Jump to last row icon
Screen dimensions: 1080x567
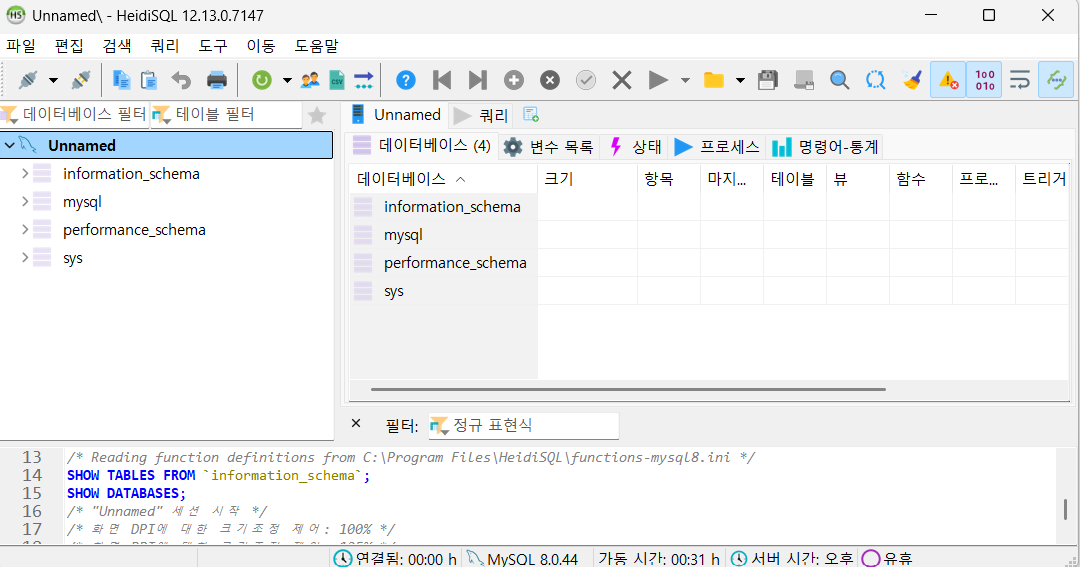(x=477, y=80)
